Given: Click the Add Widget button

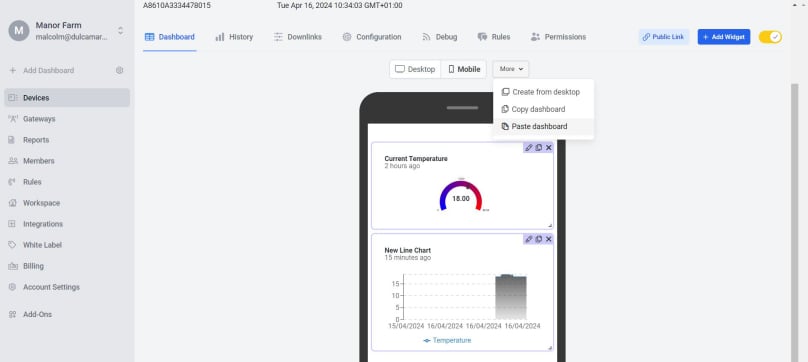Looking at the screenshot, I should coord(723,37).
